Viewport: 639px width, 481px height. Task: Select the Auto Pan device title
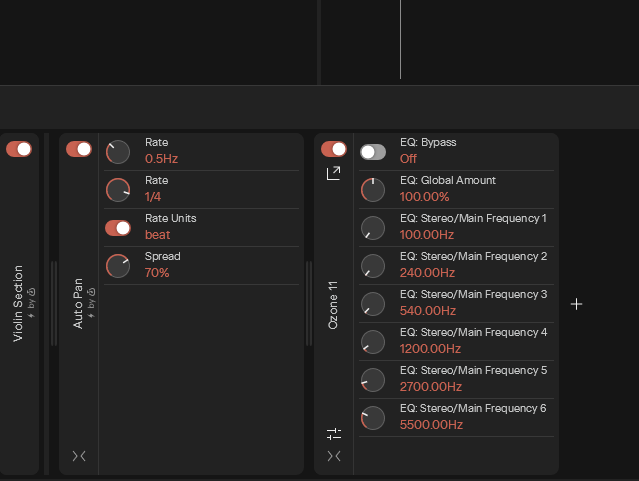(x=77, y=303)
